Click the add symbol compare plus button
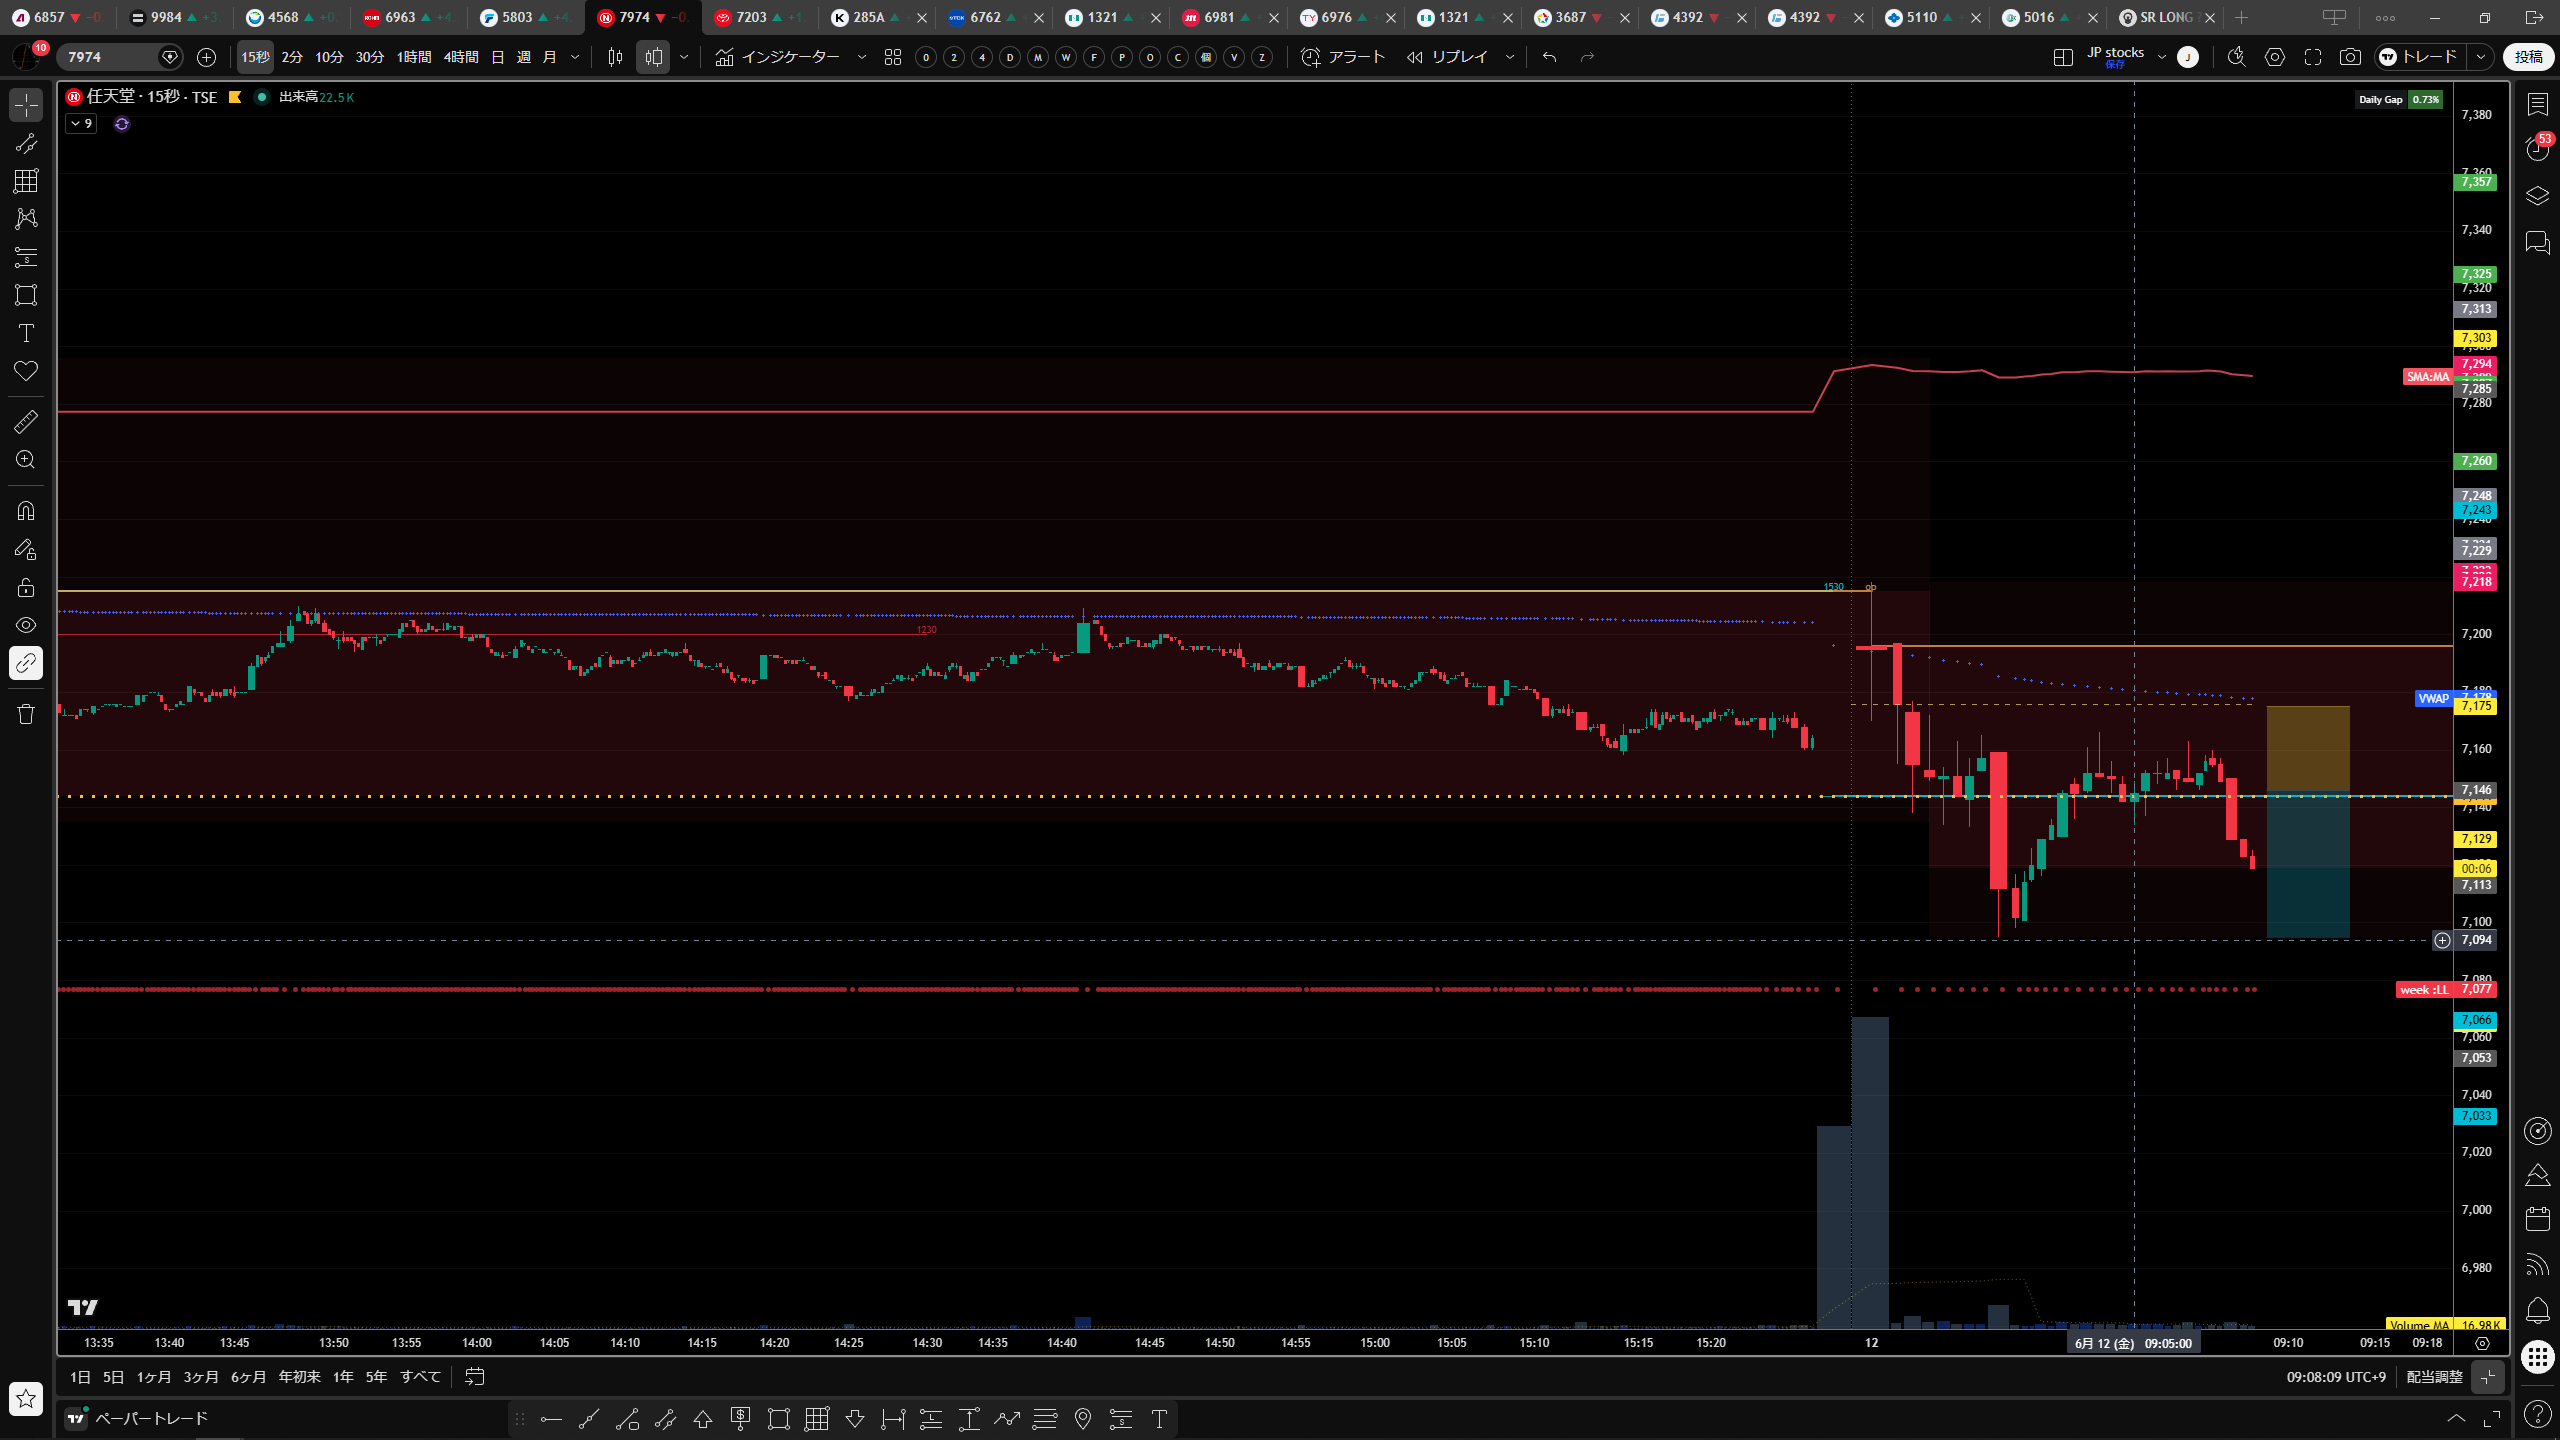Viewport: 2560px width, 1440px height. (206, 57)
